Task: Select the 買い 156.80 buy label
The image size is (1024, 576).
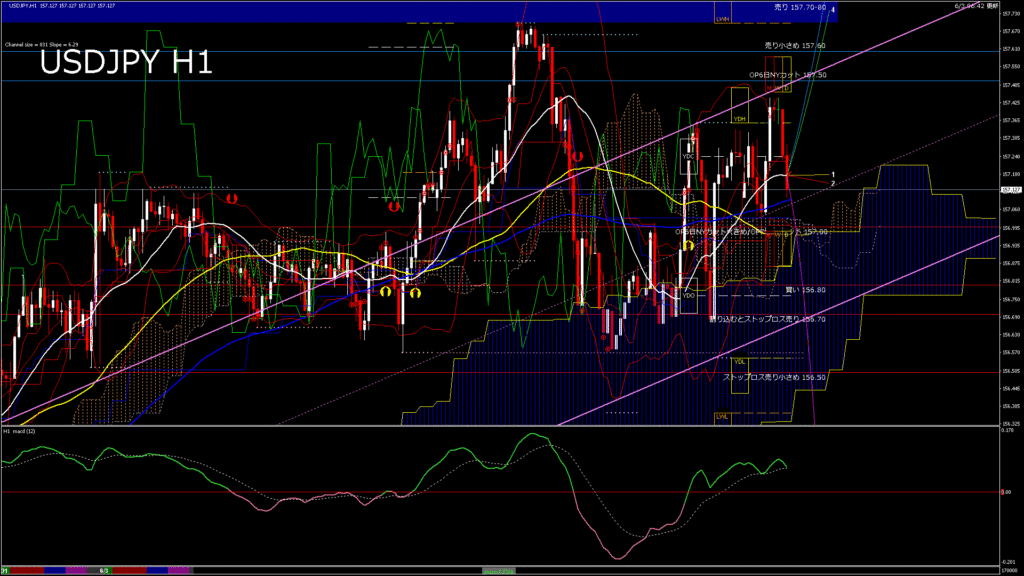Action: [x=805, y=290]
